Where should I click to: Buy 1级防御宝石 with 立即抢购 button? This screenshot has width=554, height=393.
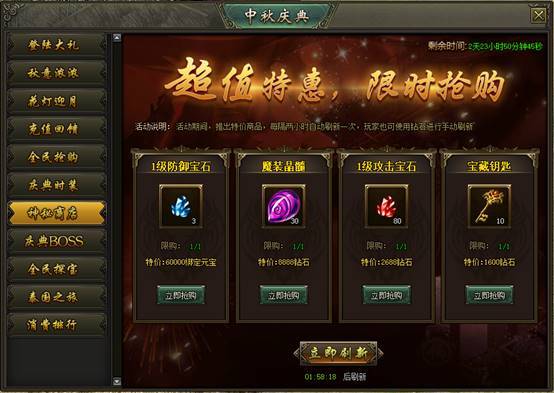click(x=181, y=295)
